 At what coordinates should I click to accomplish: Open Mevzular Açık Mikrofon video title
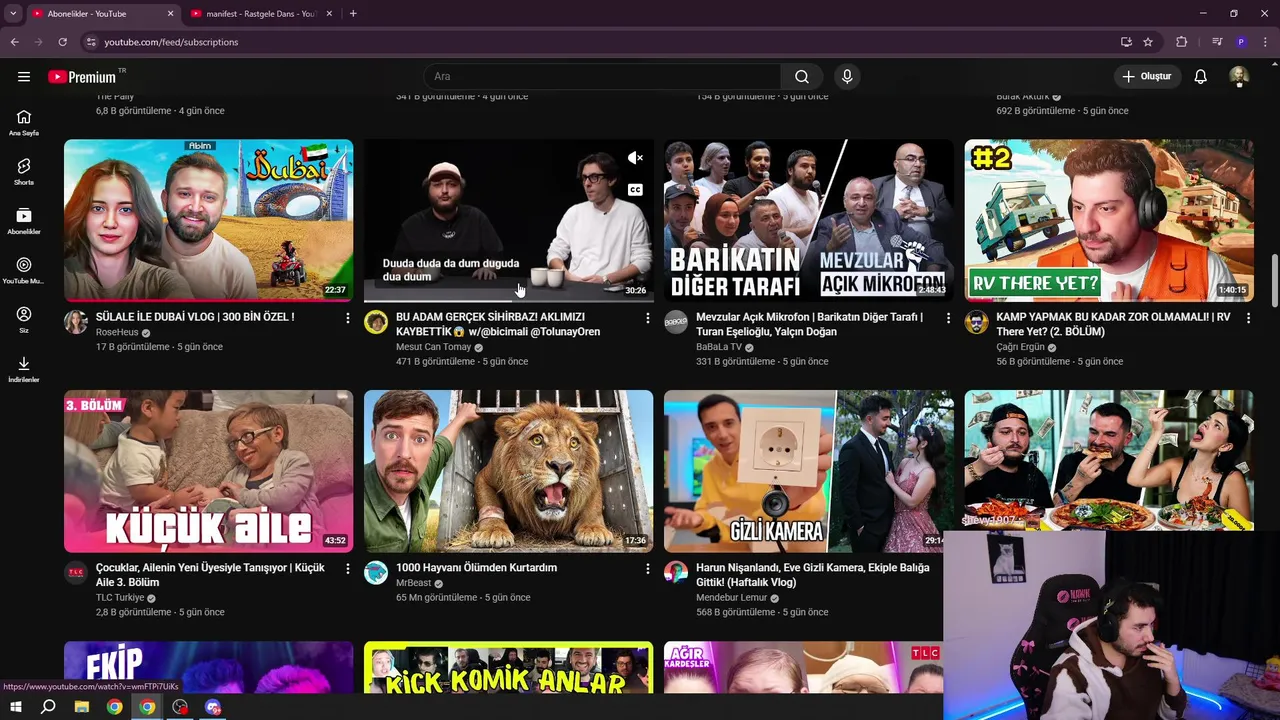point(809,324)
